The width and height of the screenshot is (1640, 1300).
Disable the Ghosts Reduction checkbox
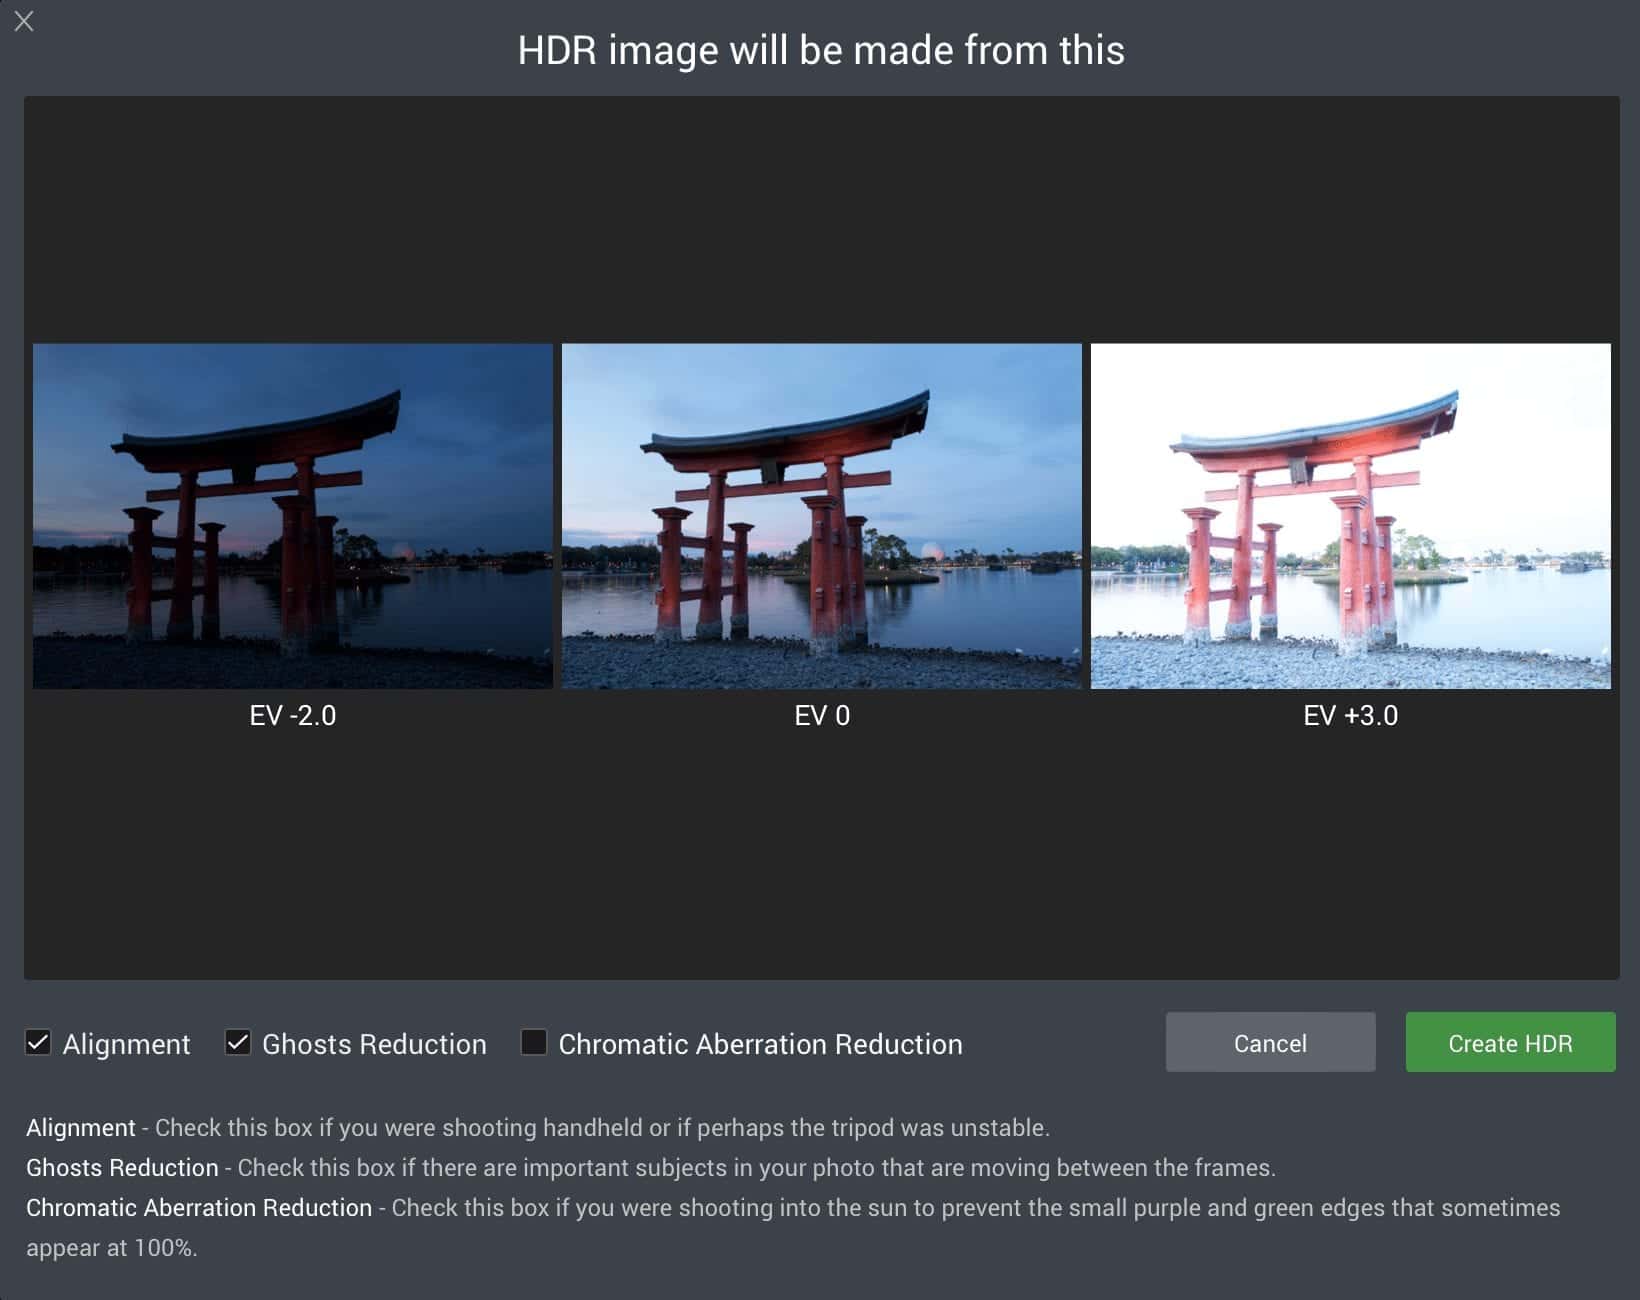(x=238, y=1043)
